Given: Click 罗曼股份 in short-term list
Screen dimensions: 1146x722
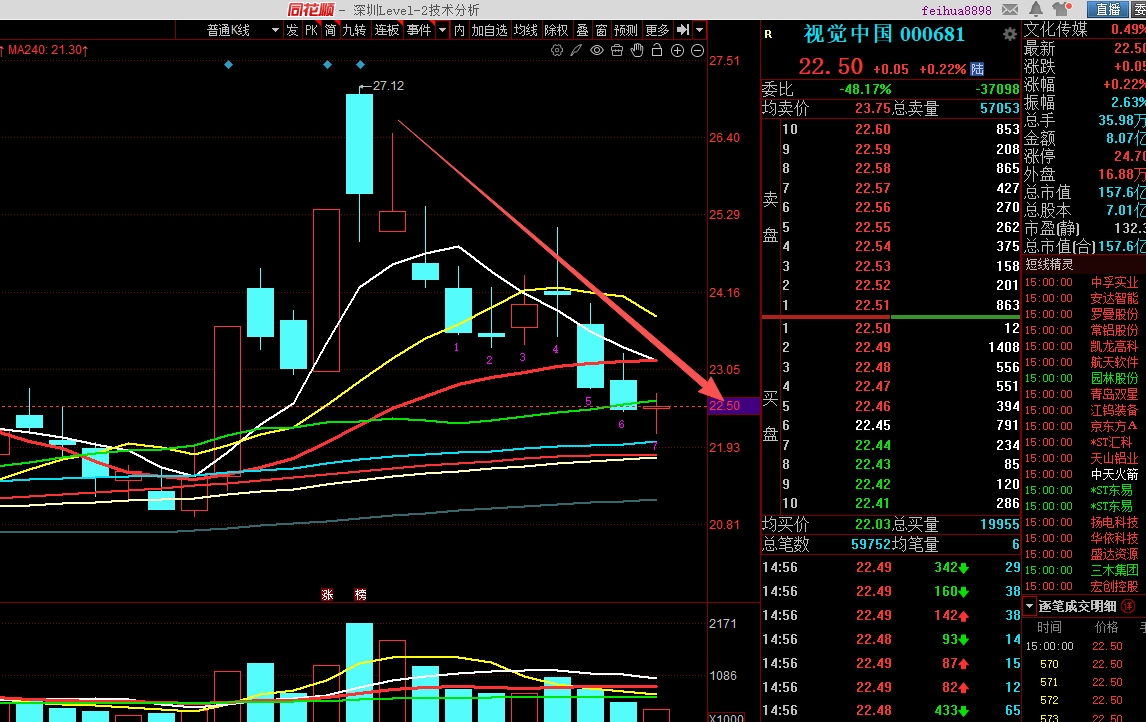Looking at the screenshot, I should 1115,314.
